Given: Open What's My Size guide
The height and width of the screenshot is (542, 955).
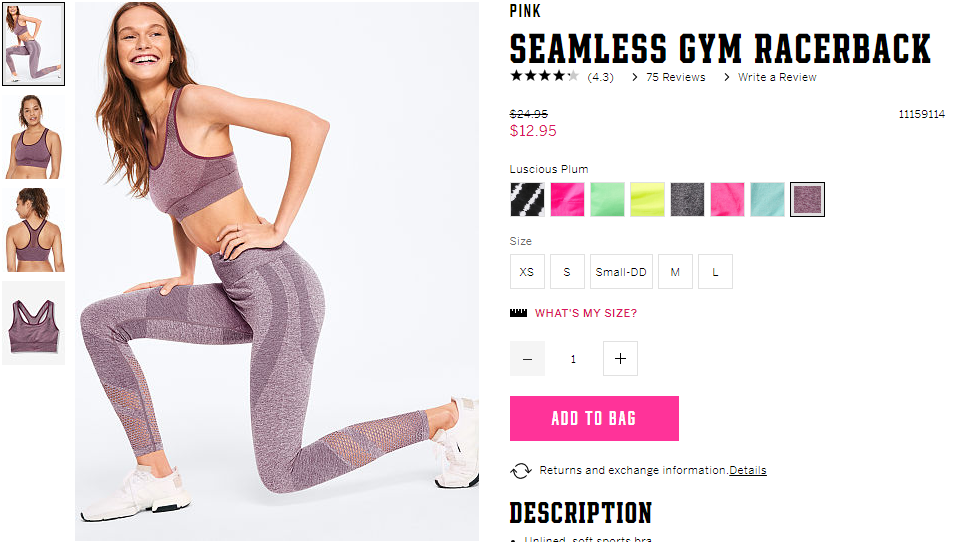Looking at the screenshot, I should point(586,313).
